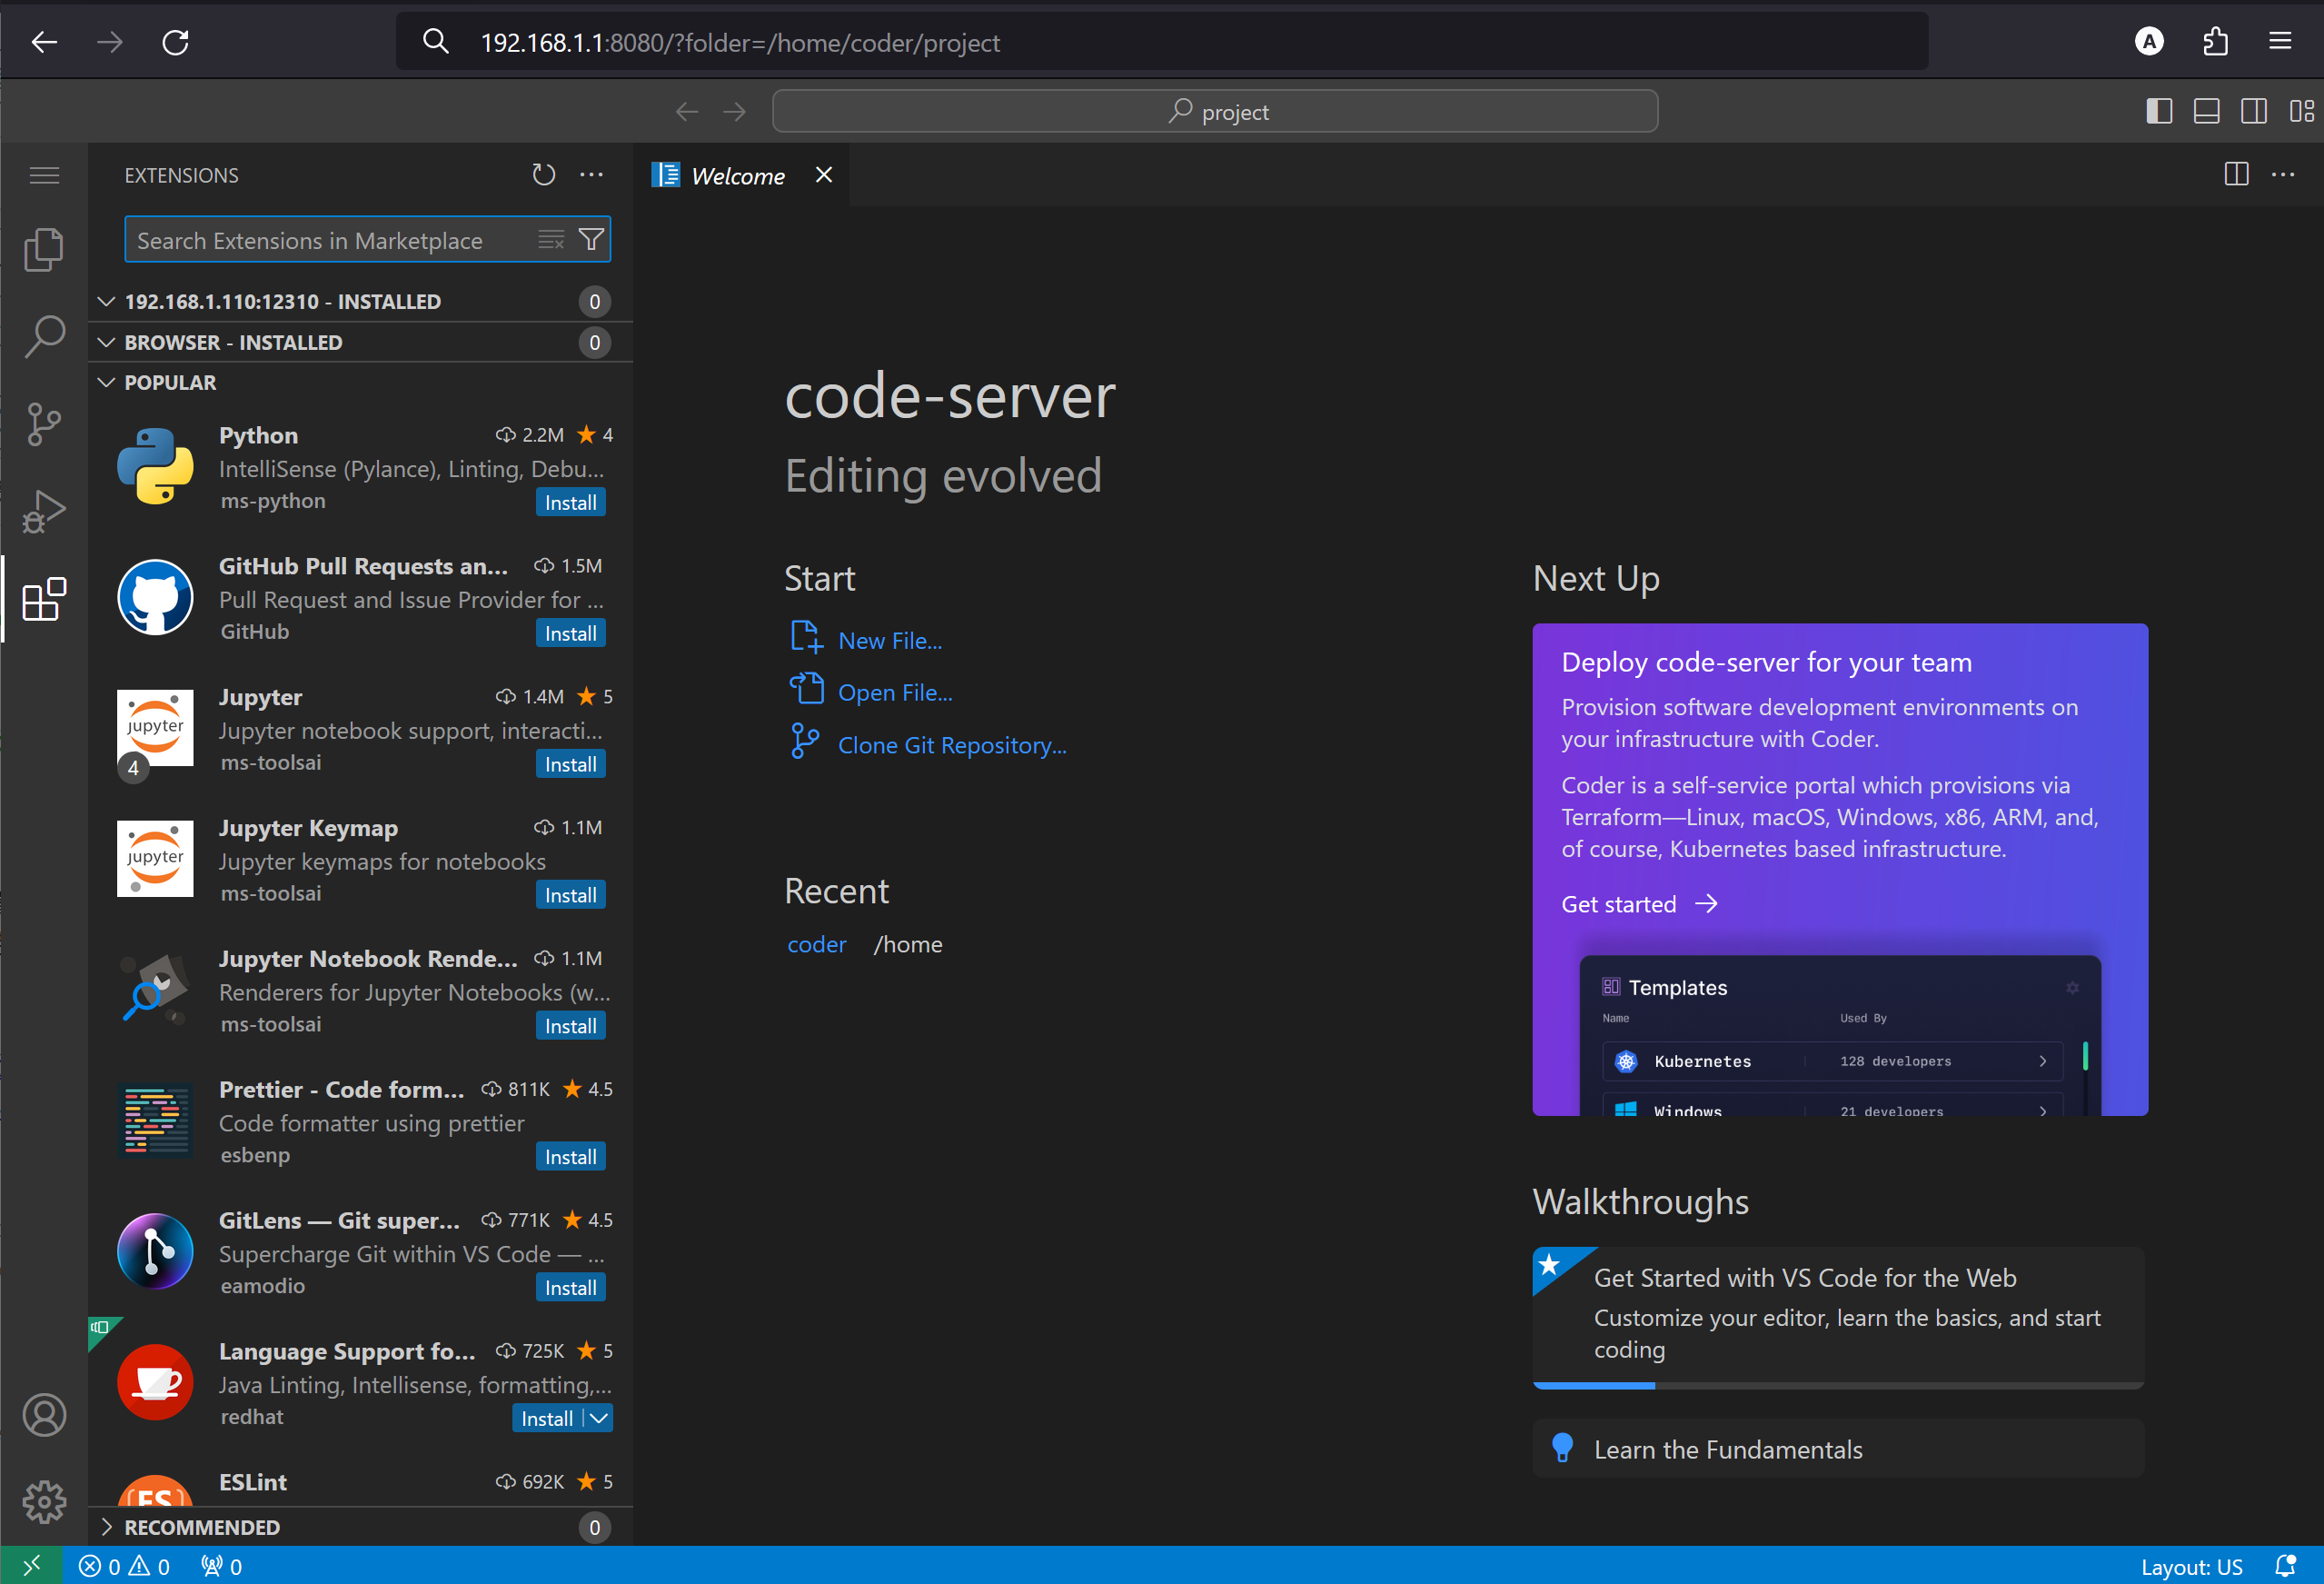Viewport: 2324px width, 1584px height.
Task: Open the application hamburger menu
Action: point(44,176)
